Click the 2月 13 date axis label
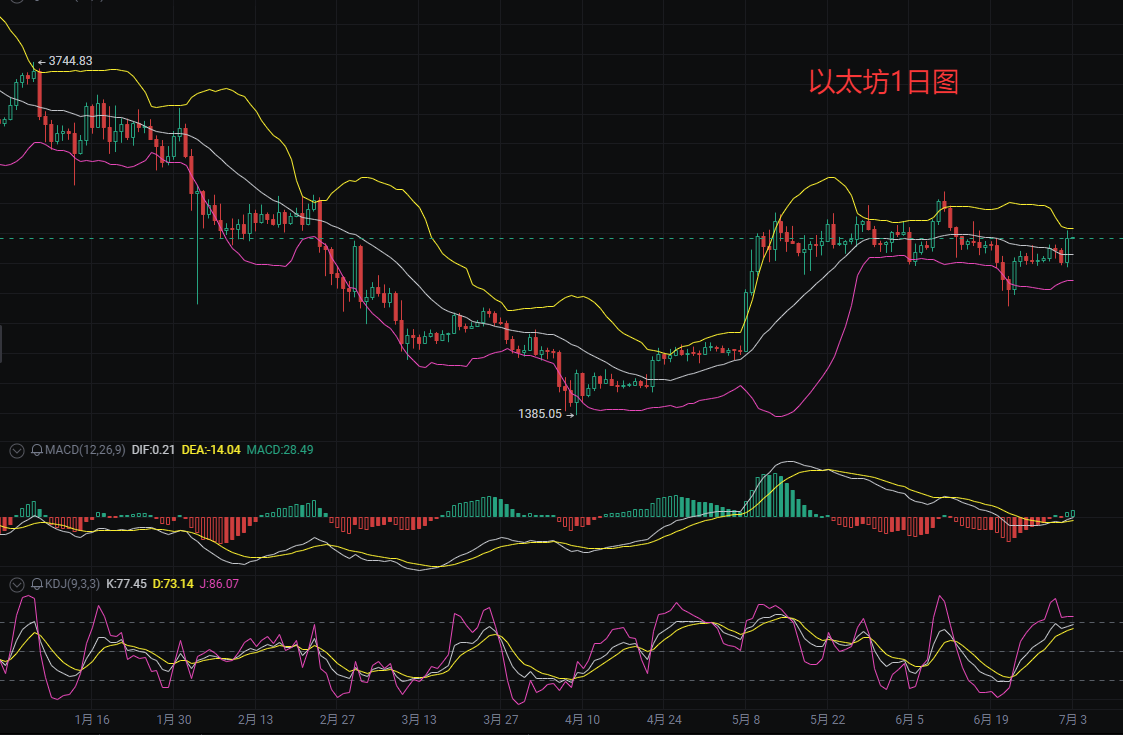The width and height of the screenshot is (1123, 735). pyautogui.click(x=256, y=719)
